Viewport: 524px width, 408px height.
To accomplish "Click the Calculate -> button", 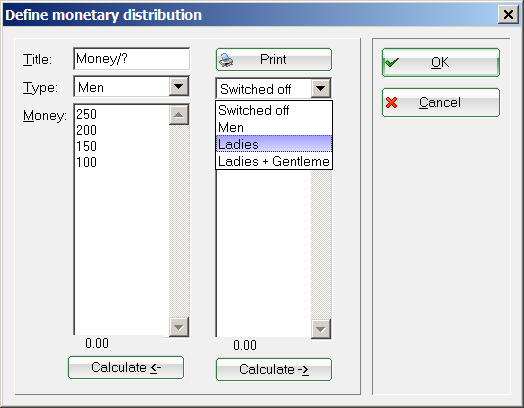I will coord(274,370).
